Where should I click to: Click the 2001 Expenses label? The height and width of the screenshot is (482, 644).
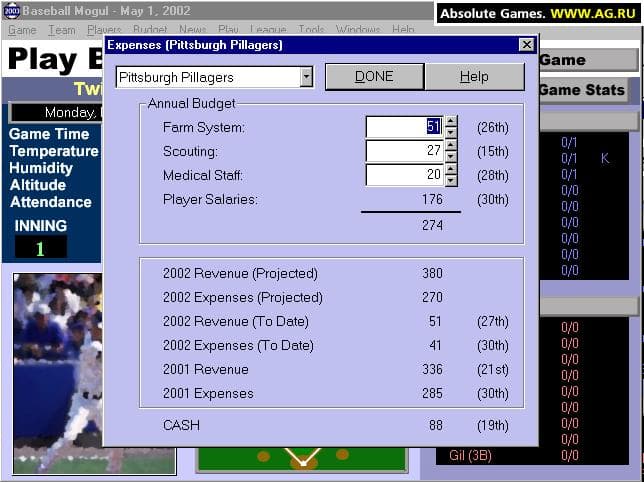click(x=208, y=393)
